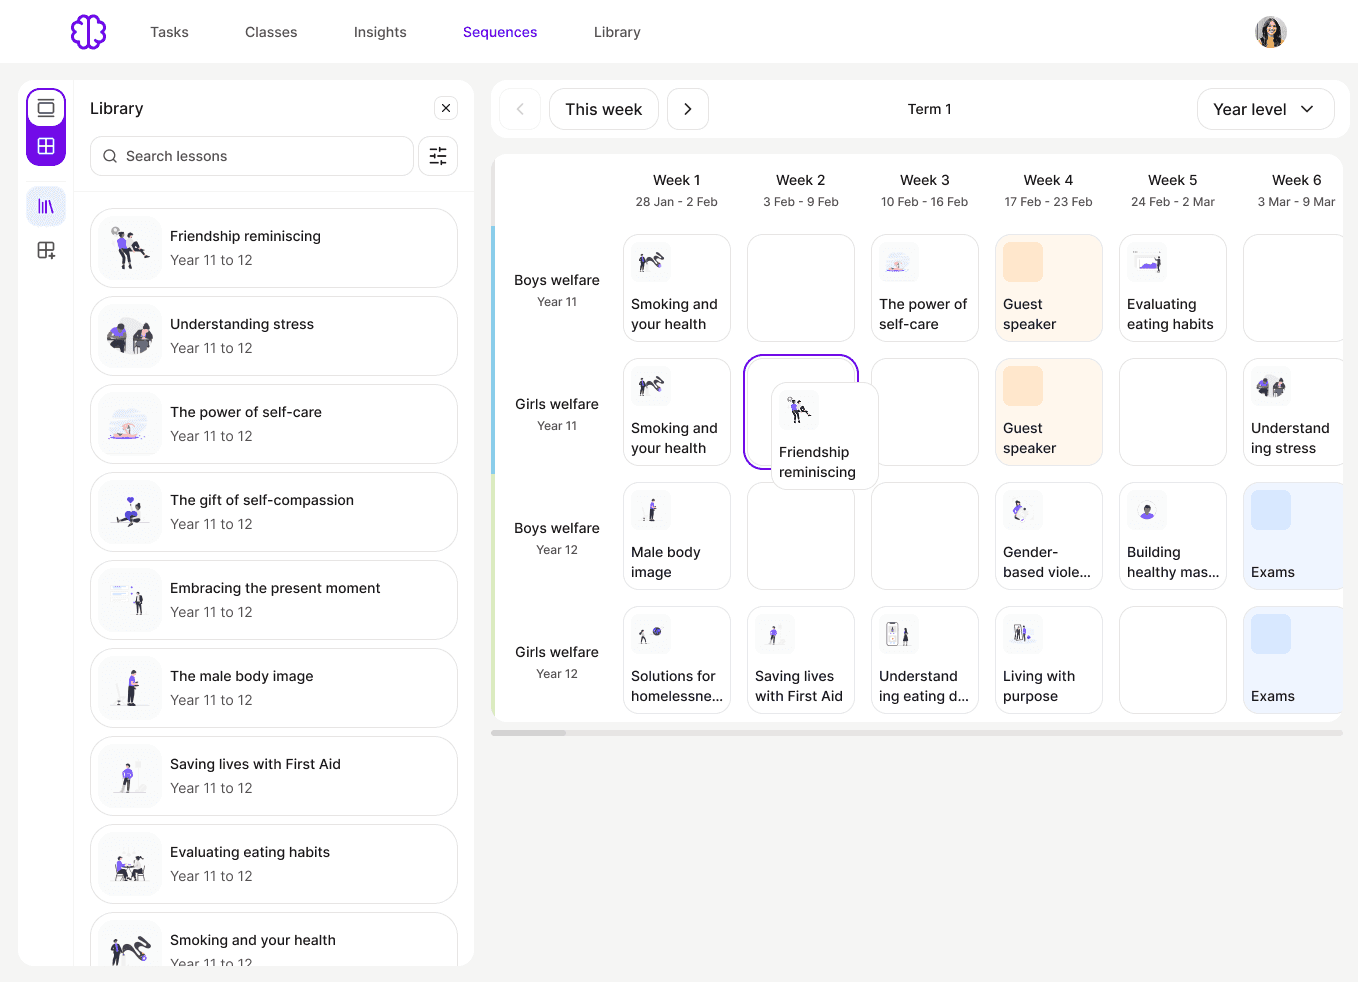Click the add grid sidebar icon
This screenshot has width=1358, height=982.
(46, 250)
